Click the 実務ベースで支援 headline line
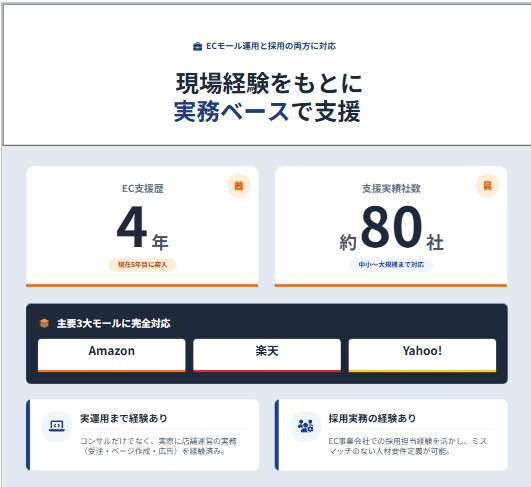531x487 pixels. (267, 111)
